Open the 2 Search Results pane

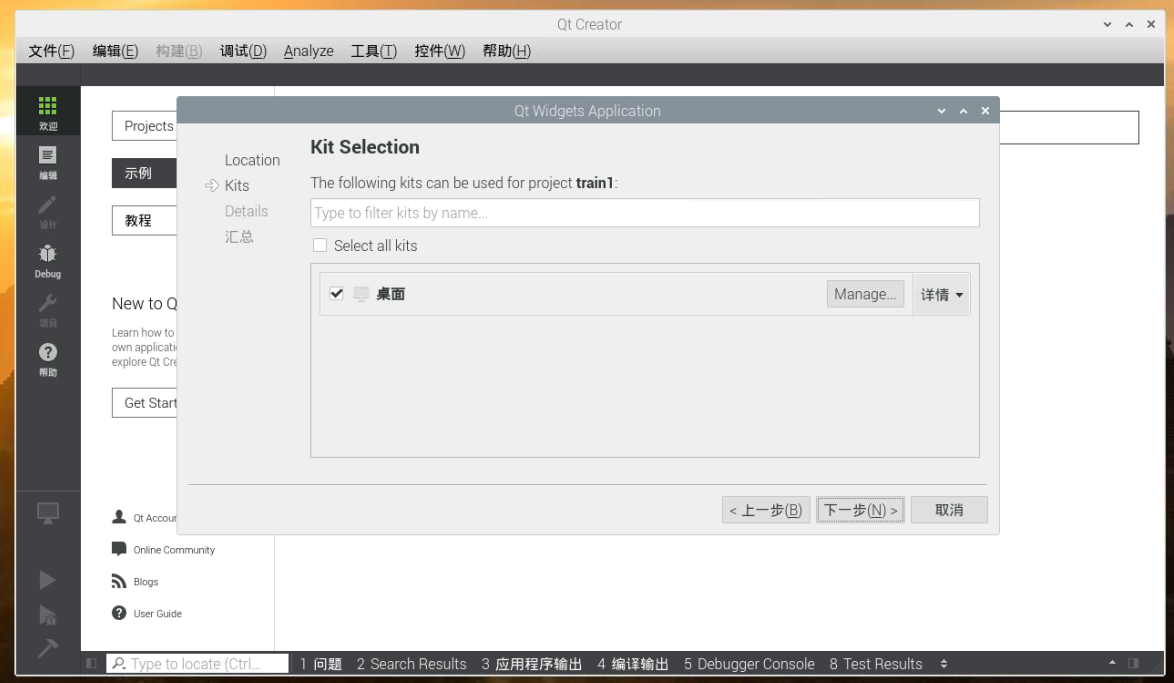(411, 664)
